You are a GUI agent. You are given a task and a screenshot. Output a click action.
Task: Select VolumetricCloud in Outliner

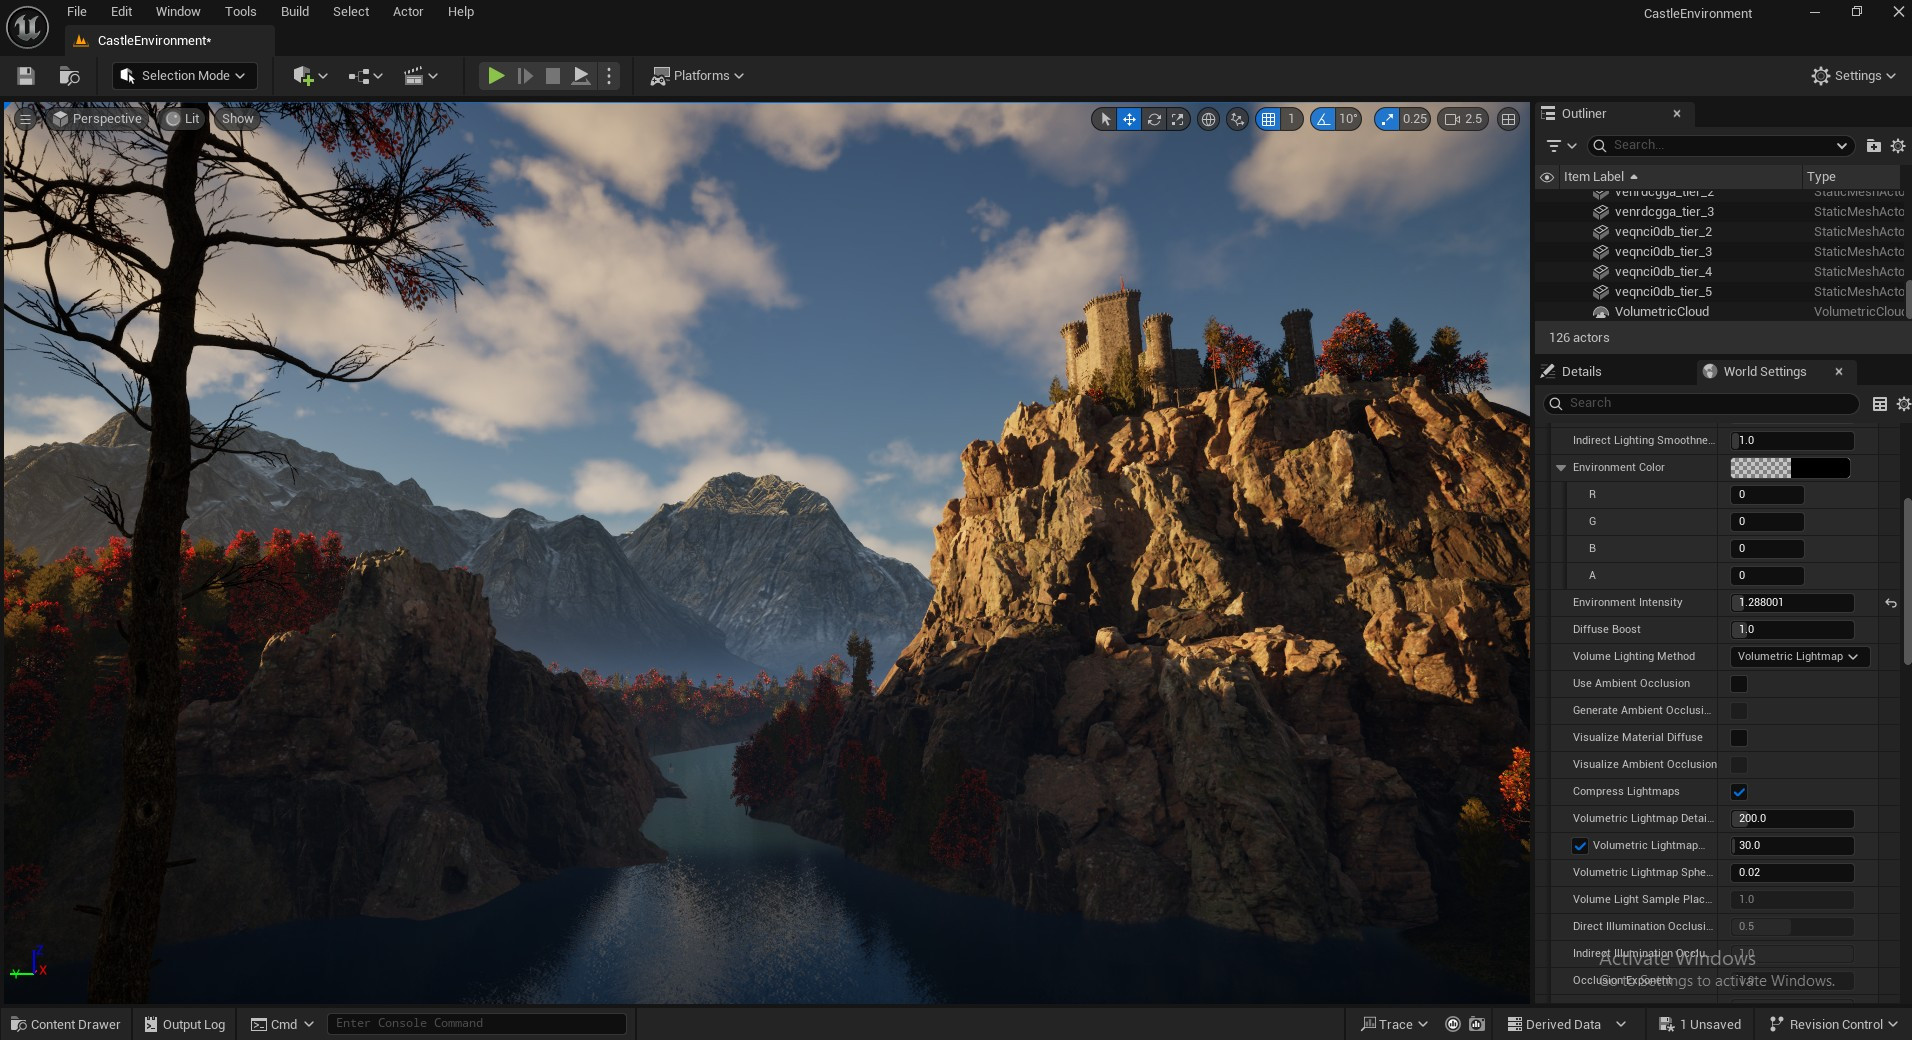coord(1661,312)
